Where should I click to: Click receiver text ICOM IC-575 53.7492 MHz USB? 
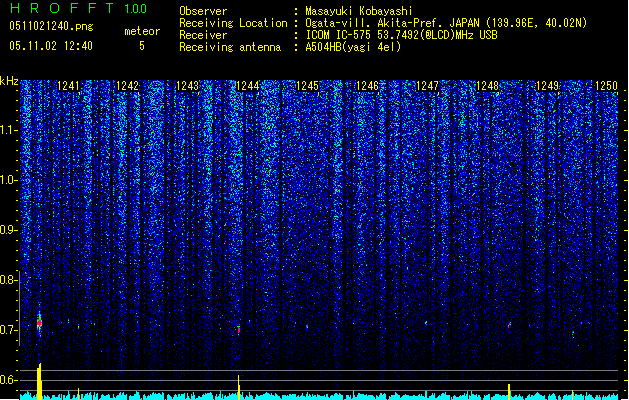coord(402,35)
